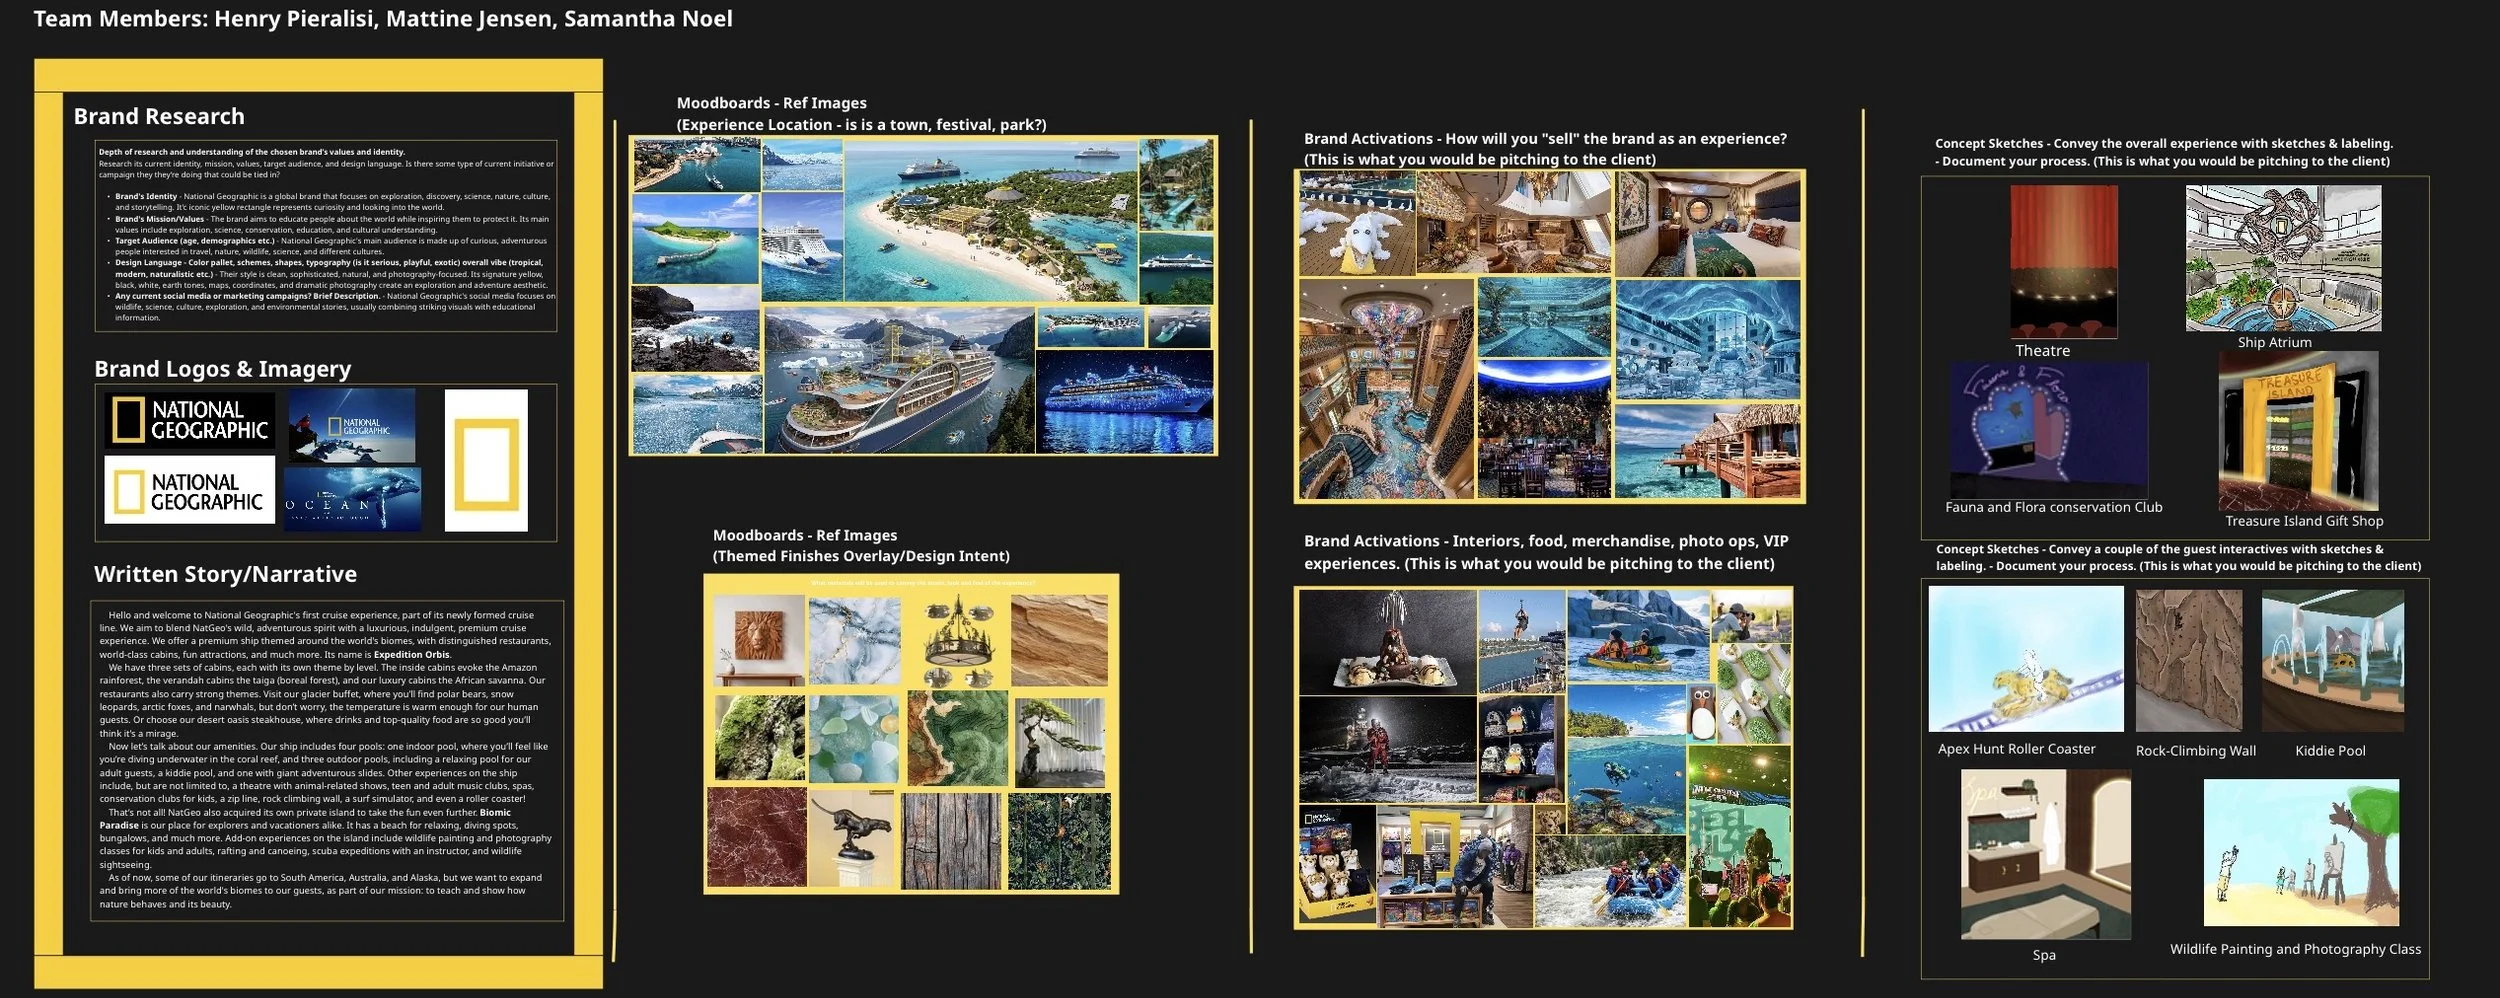
Task: Click the Ship Atrium sketch
Action: click(x=2283, y=258)
